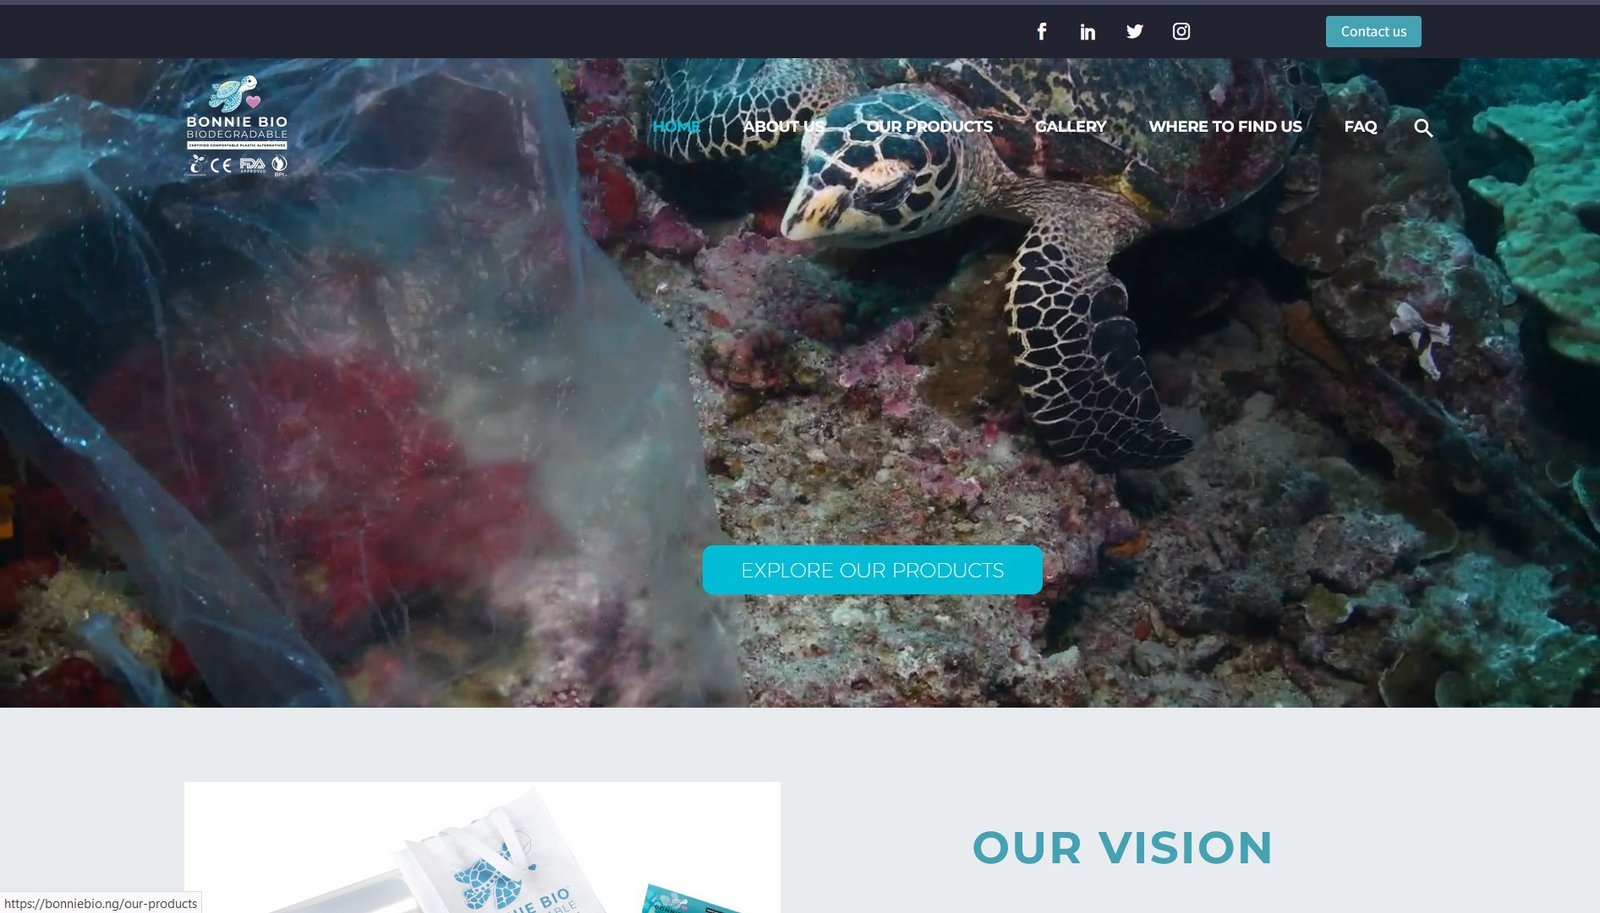Open the LinkedIn social icon
The height and width of the screenshot is (913, 1600).
[x=1088, y=31]
